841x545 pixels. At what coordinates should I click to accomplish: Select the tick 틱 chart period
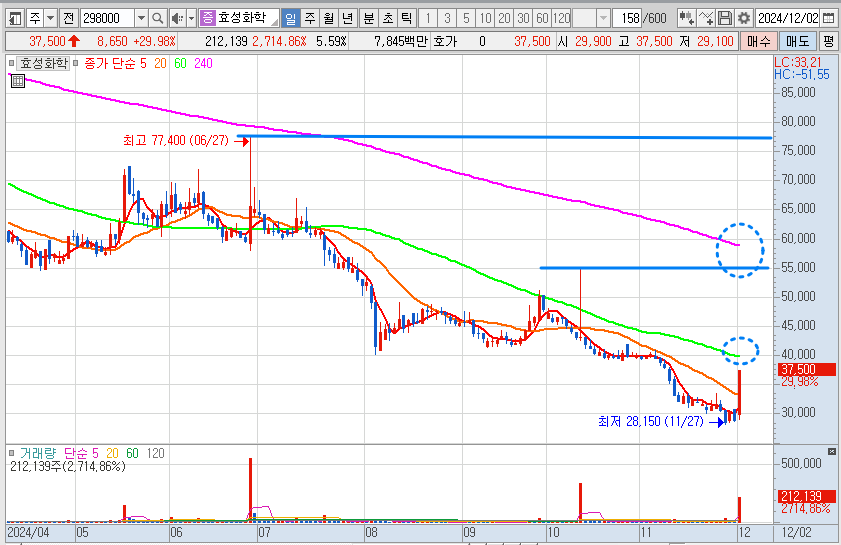[407, 19]
